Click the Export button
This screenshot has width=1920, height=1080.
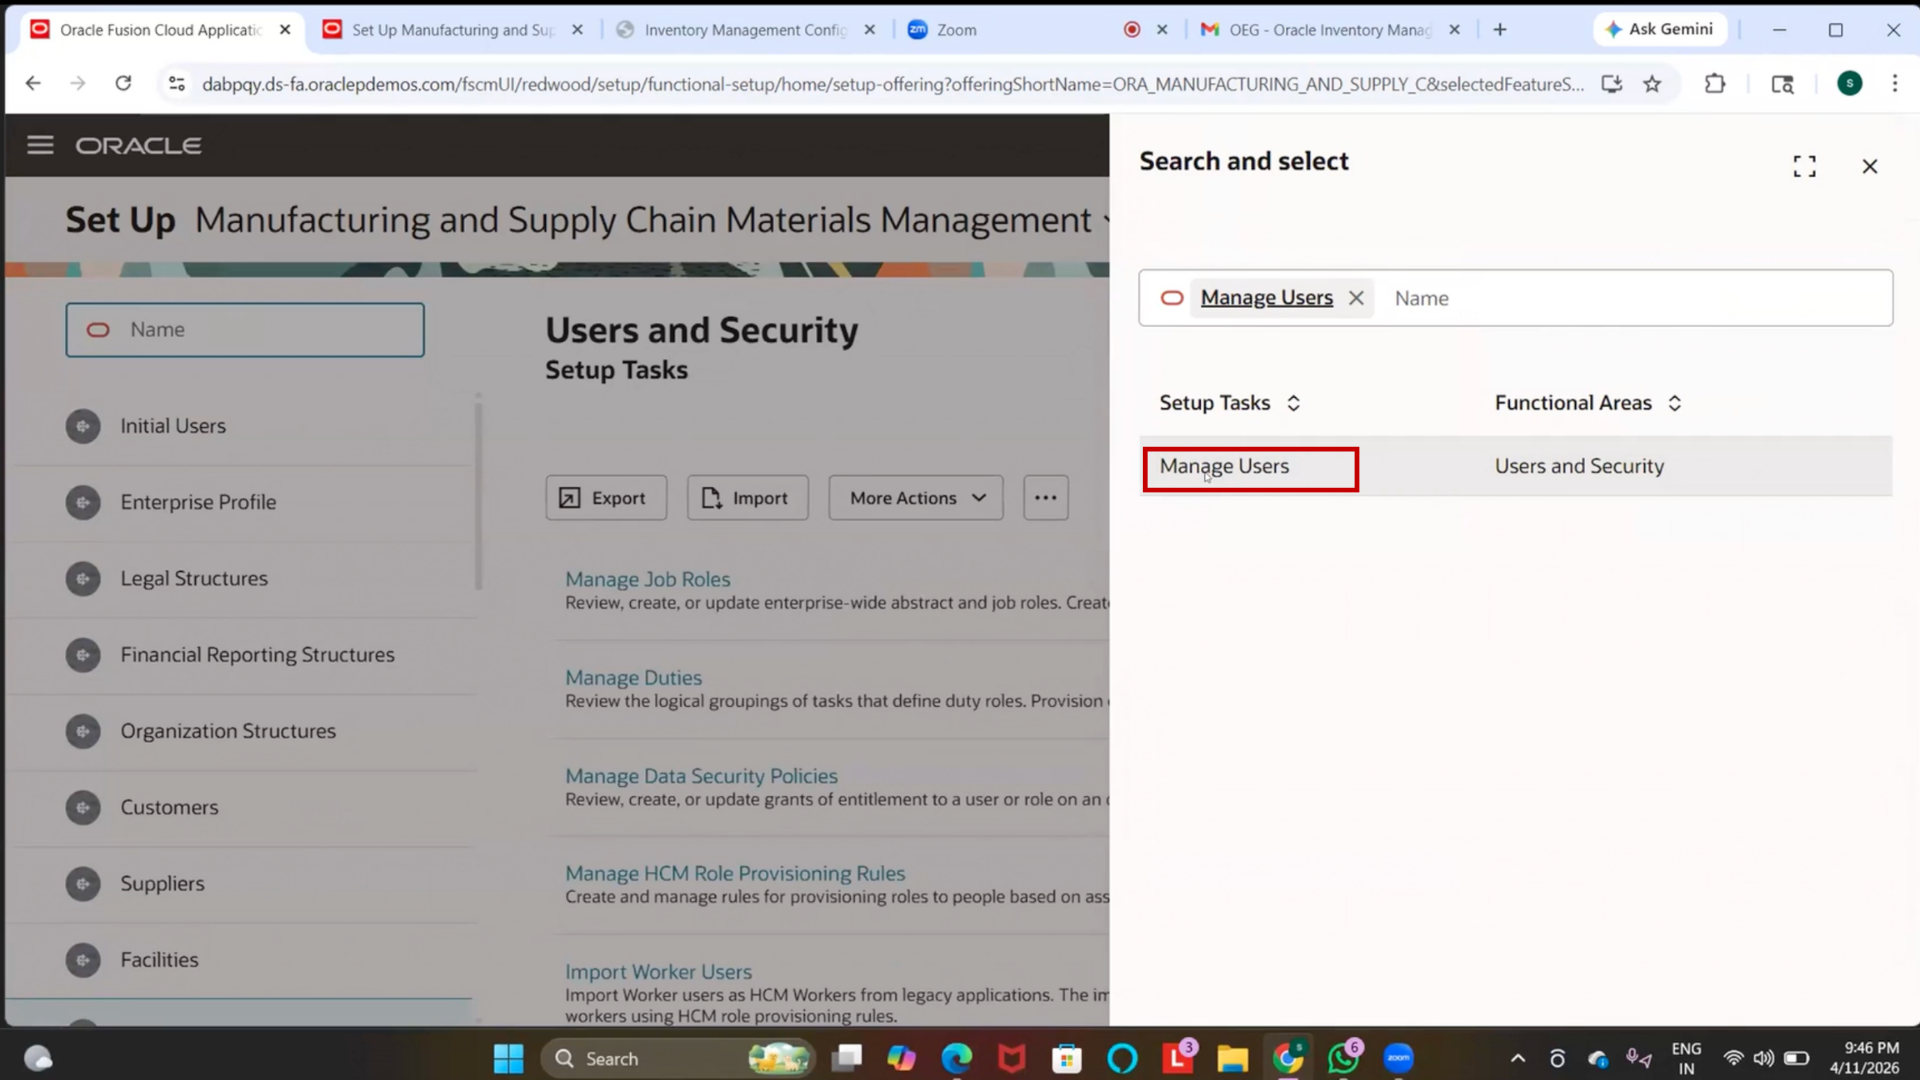pos(606,498)
